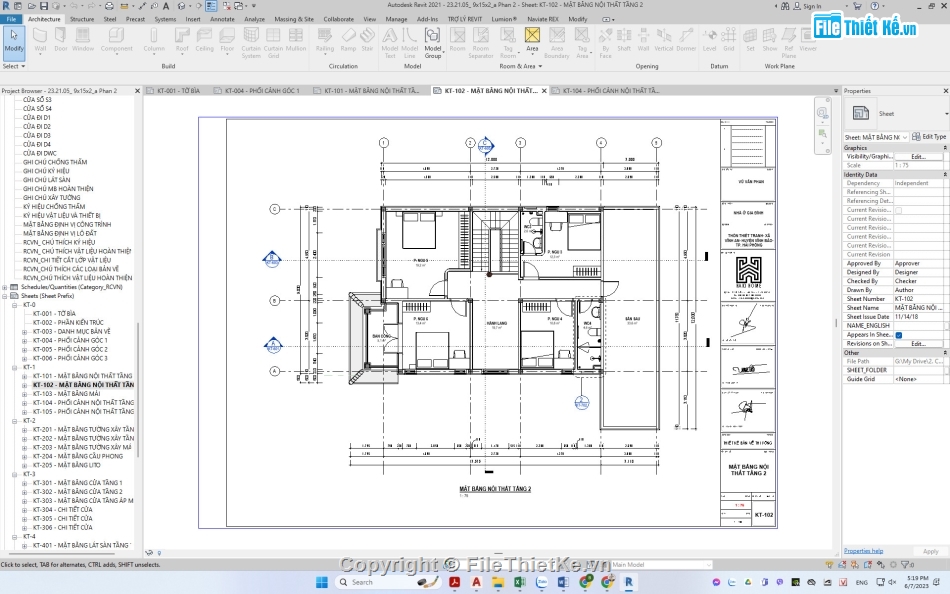Collapse the KT-2 sheet group

15,421
